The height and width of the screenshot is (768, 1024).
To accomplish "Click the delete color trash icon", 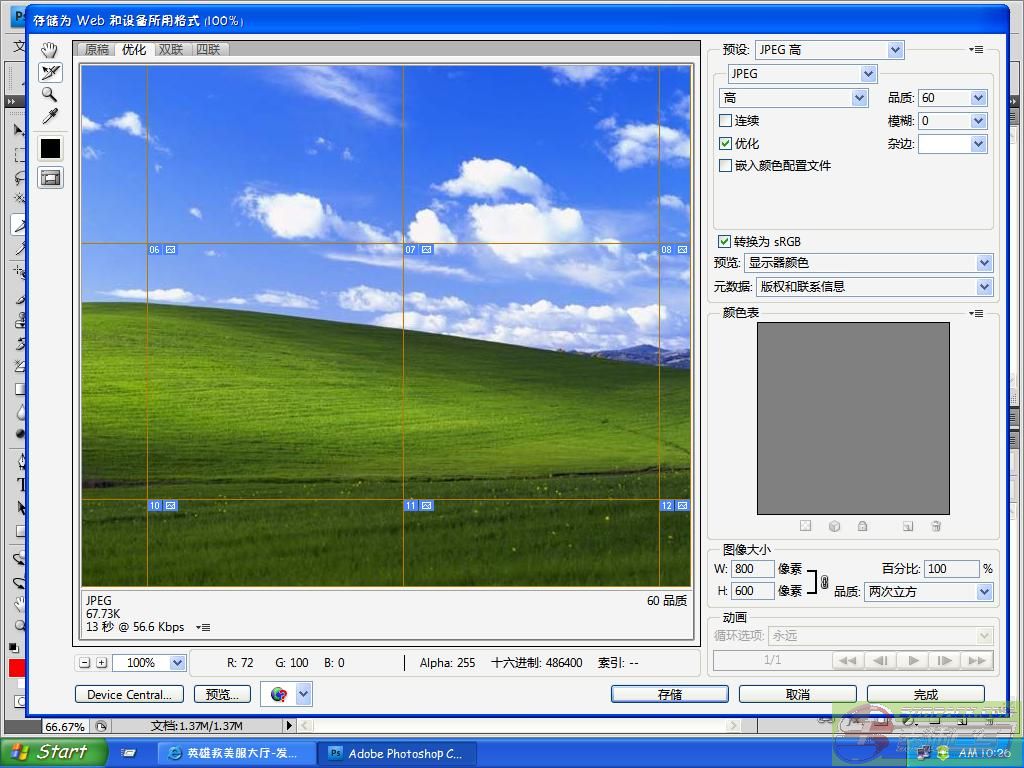I will (936, 526).
